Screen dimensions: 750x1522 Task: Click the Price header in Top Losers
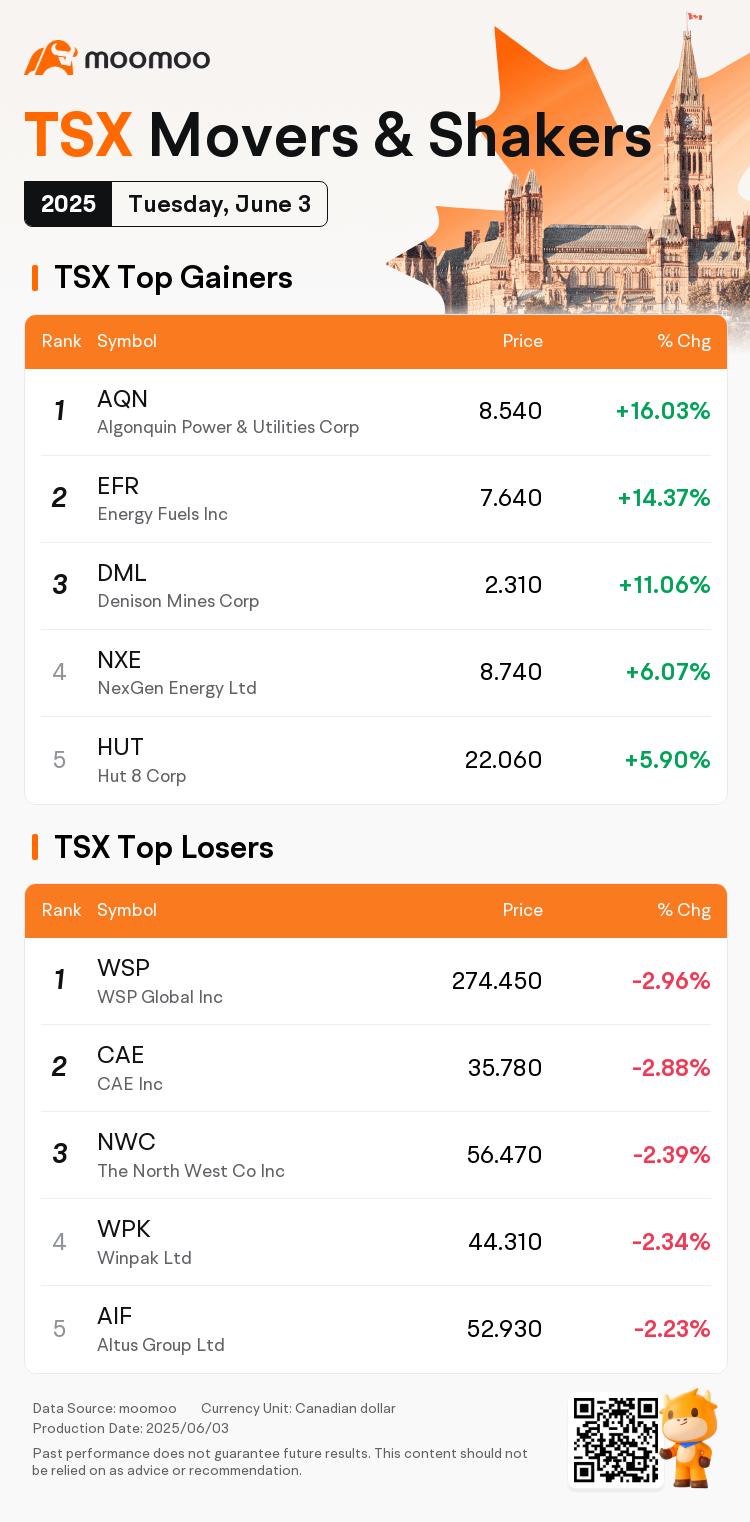[x=522, y=910]
